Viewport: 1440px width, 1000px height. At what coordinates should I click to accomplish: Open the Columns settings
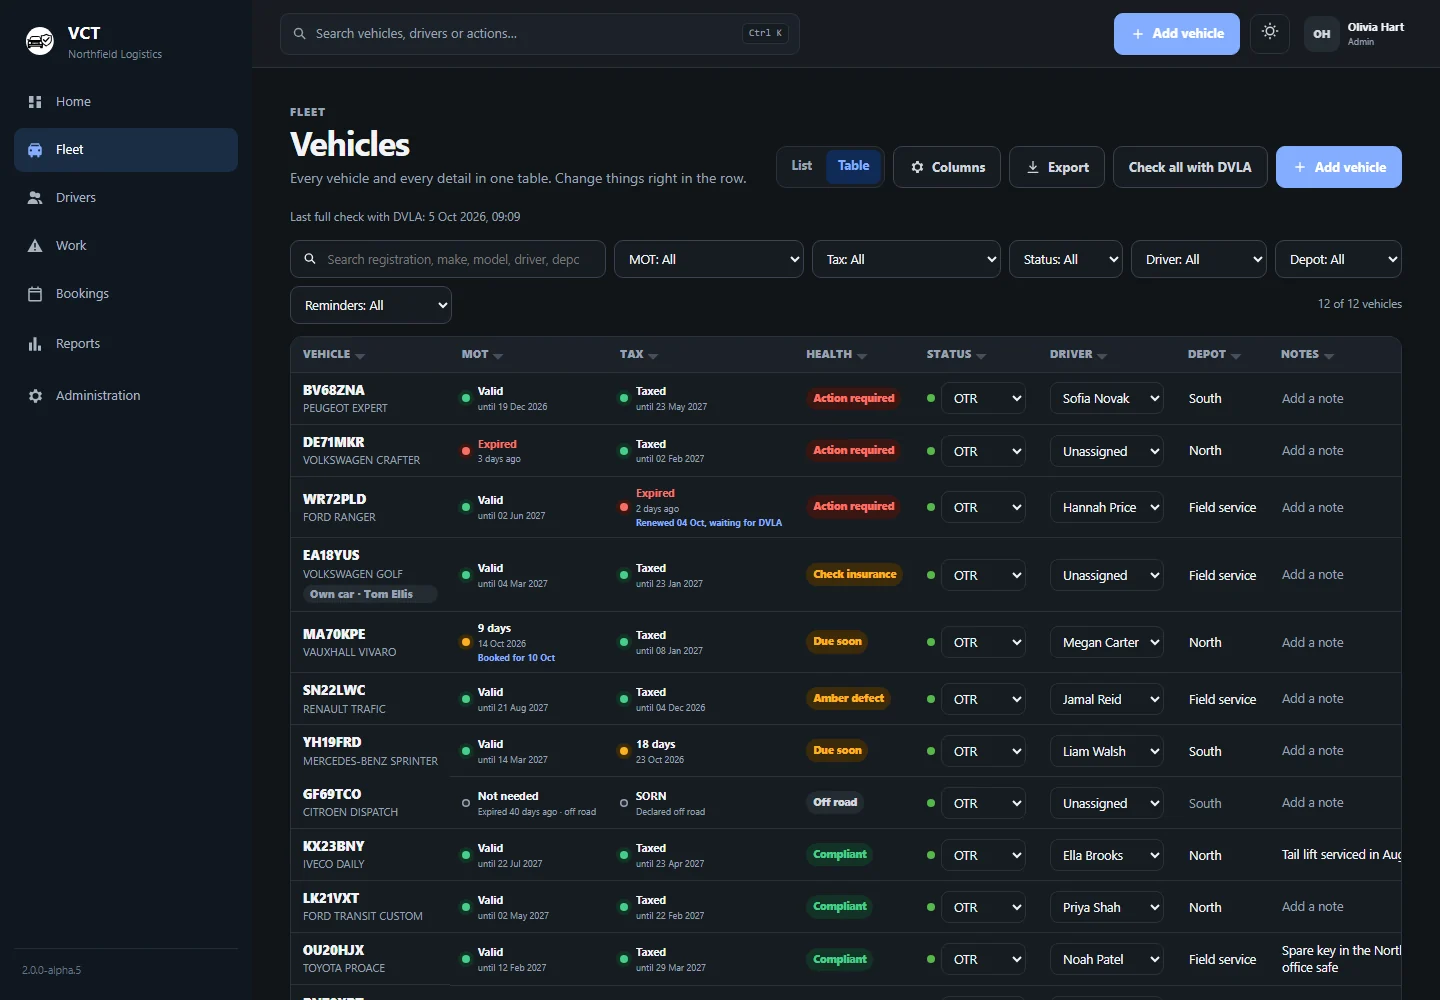(948, 167)
